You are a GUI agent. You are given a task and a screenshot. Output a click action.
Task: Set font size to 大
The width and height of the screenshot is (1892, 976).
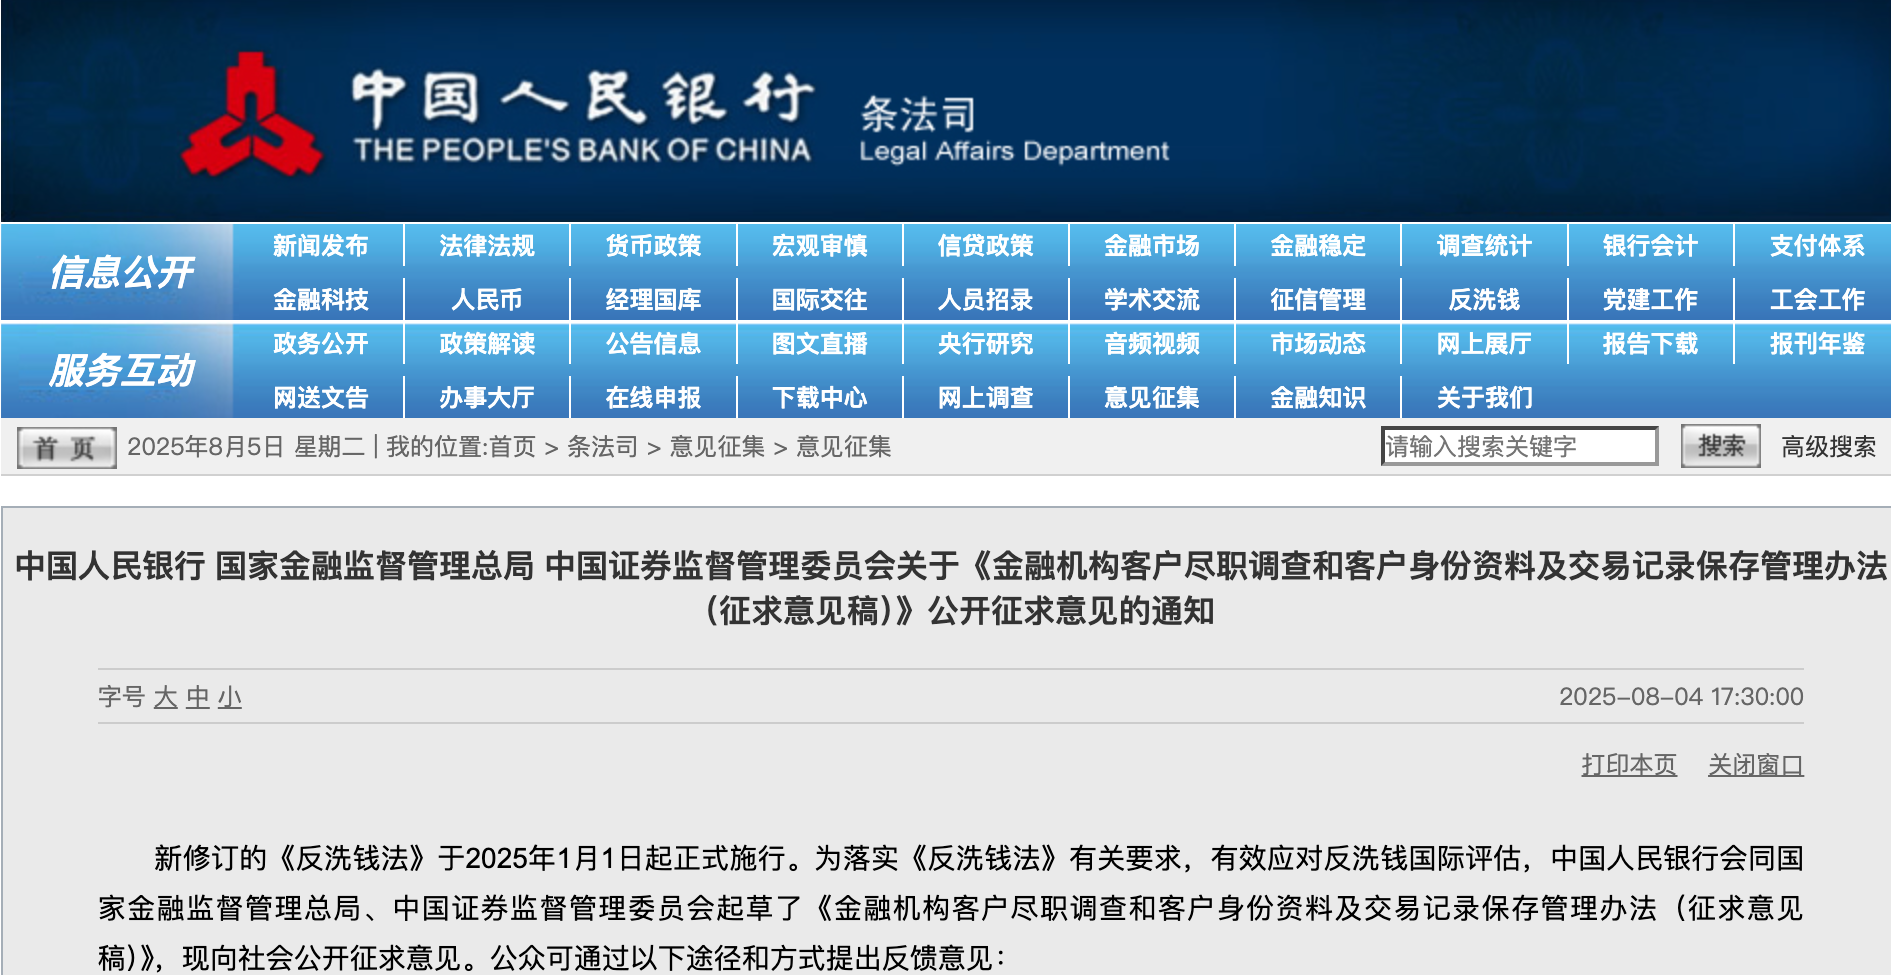(x=165, y=697)
